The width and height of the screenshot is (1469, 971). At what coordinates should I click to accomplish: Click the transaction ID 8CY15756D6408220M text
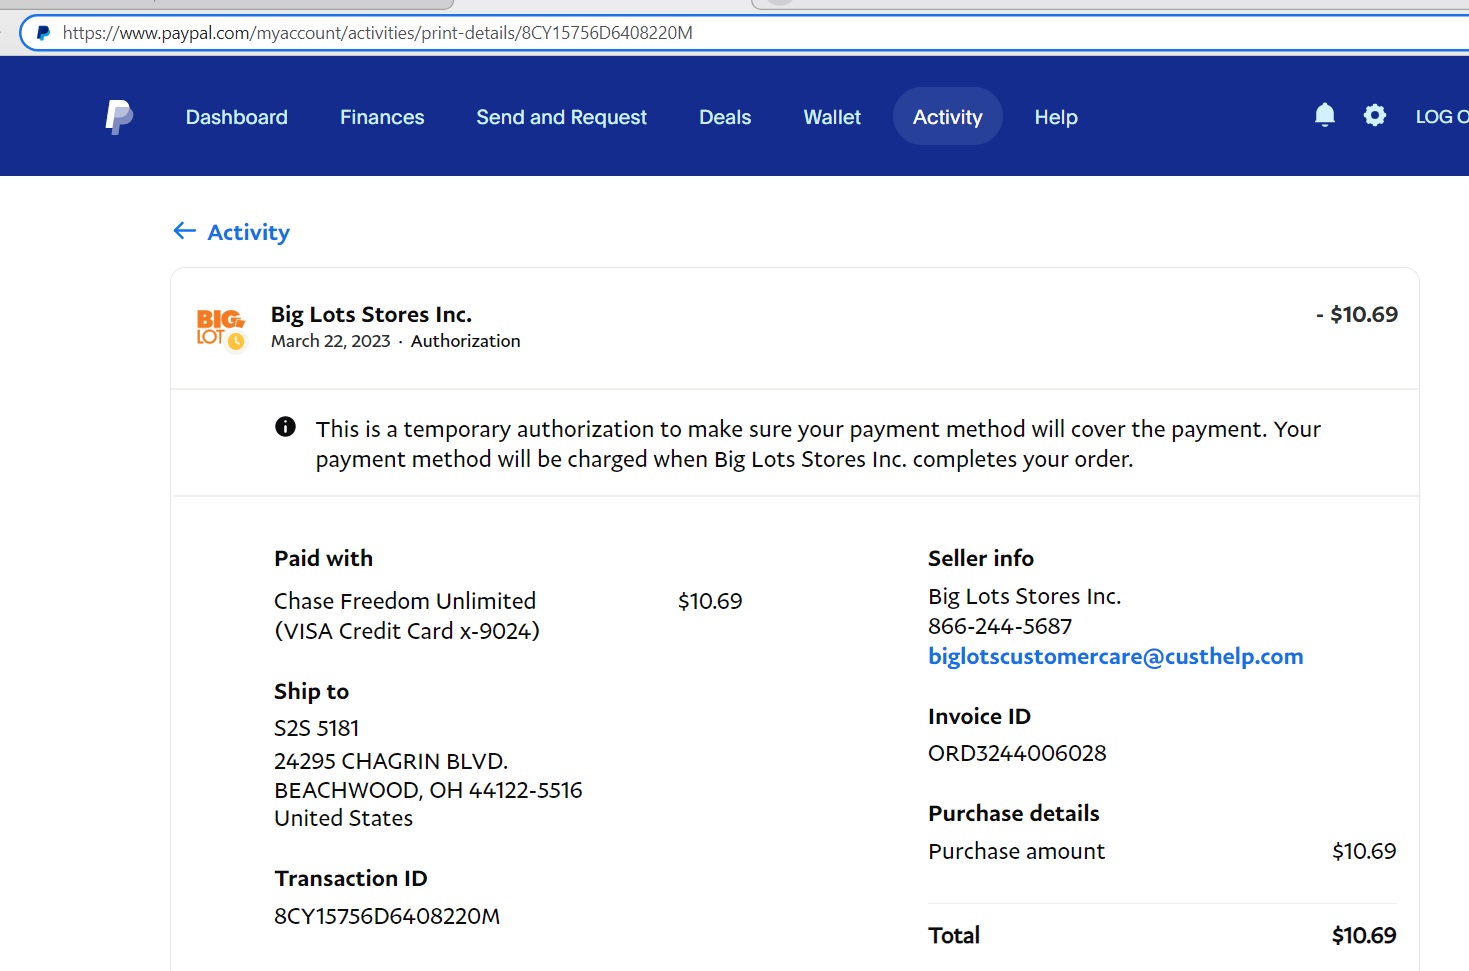[387, 916]
